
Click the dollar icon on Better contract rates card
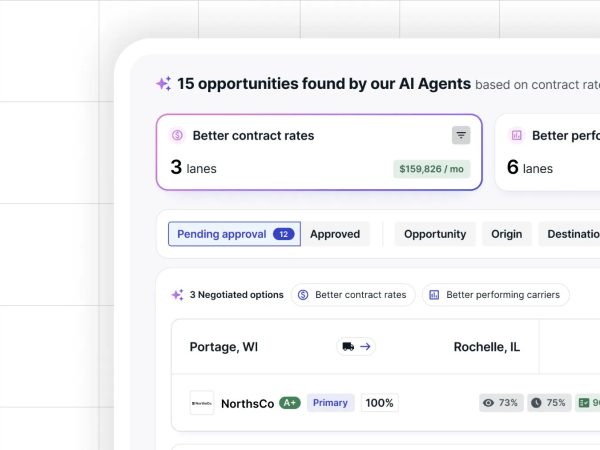[x=177, y=135]
